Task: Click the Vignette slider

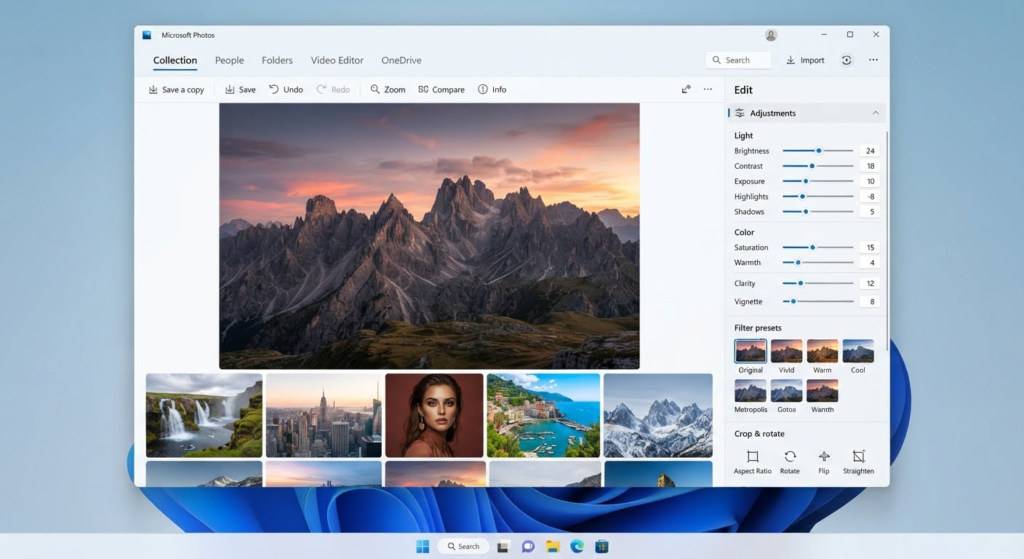Action: point(818,302)
